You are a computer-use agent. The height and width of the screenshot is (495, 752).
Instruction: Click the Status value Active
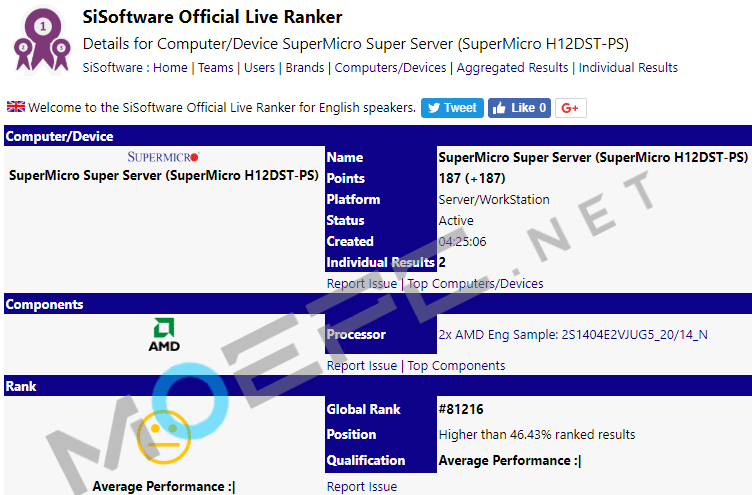pyautogui.click(x=456, y=221)
